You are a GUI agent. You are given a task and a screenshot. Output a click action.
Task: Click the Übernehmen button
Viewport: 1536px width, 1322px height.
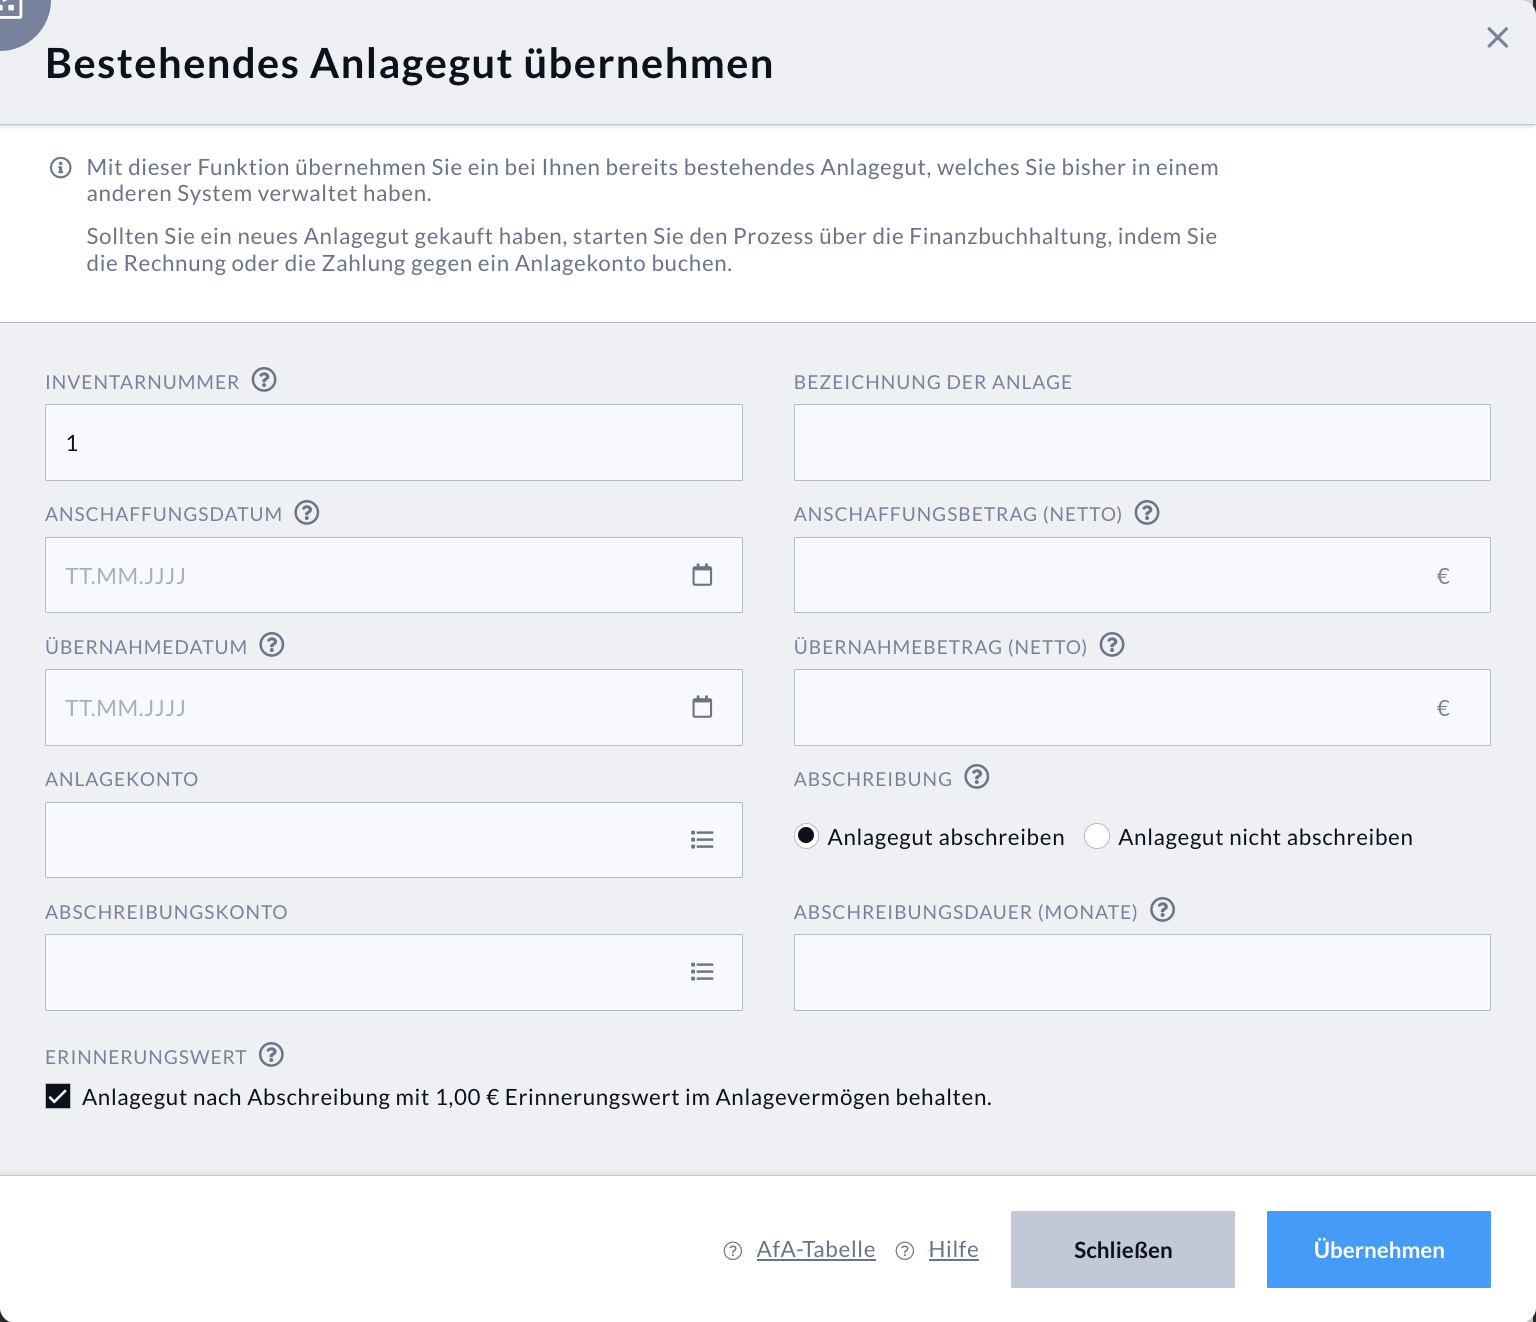[x=1378, y=1249]
